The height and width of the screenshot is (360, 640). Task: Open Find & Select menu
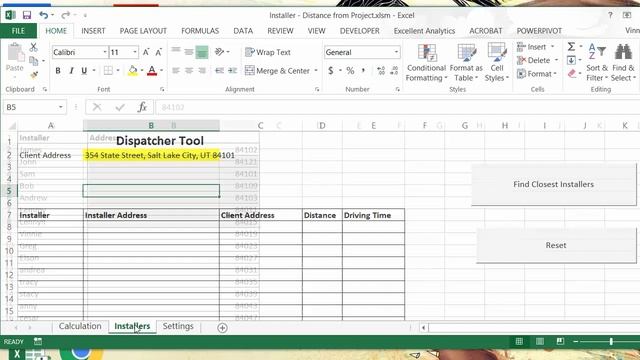point(623,62)
